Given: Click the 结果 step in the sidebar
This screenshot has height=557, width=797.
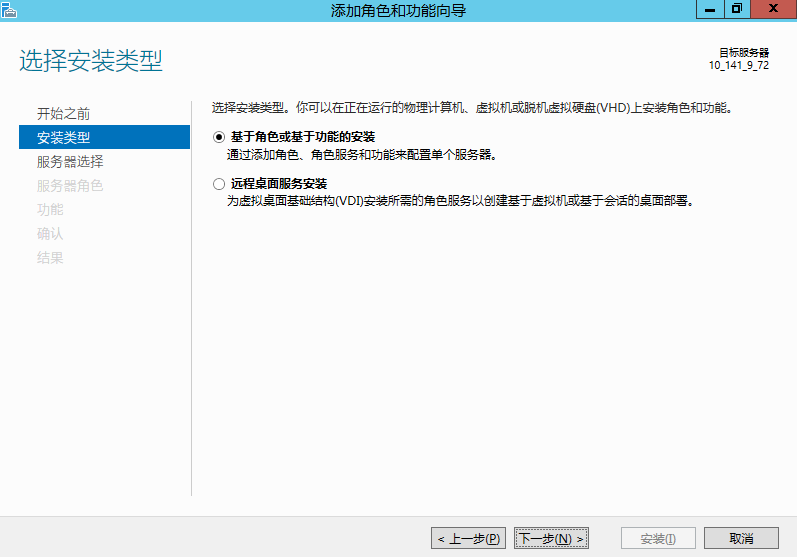Looking at the screenshot, I should [x=50, y=257].
